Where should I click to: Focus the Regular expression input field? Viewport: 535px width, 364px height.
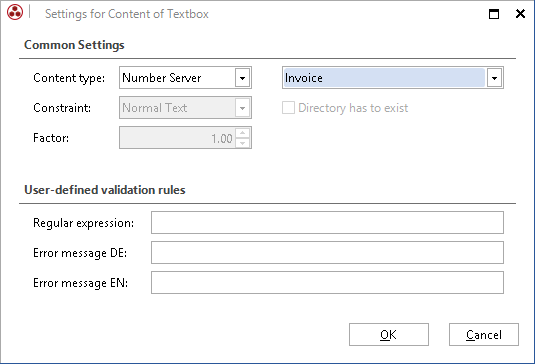[x=327, y=223]
